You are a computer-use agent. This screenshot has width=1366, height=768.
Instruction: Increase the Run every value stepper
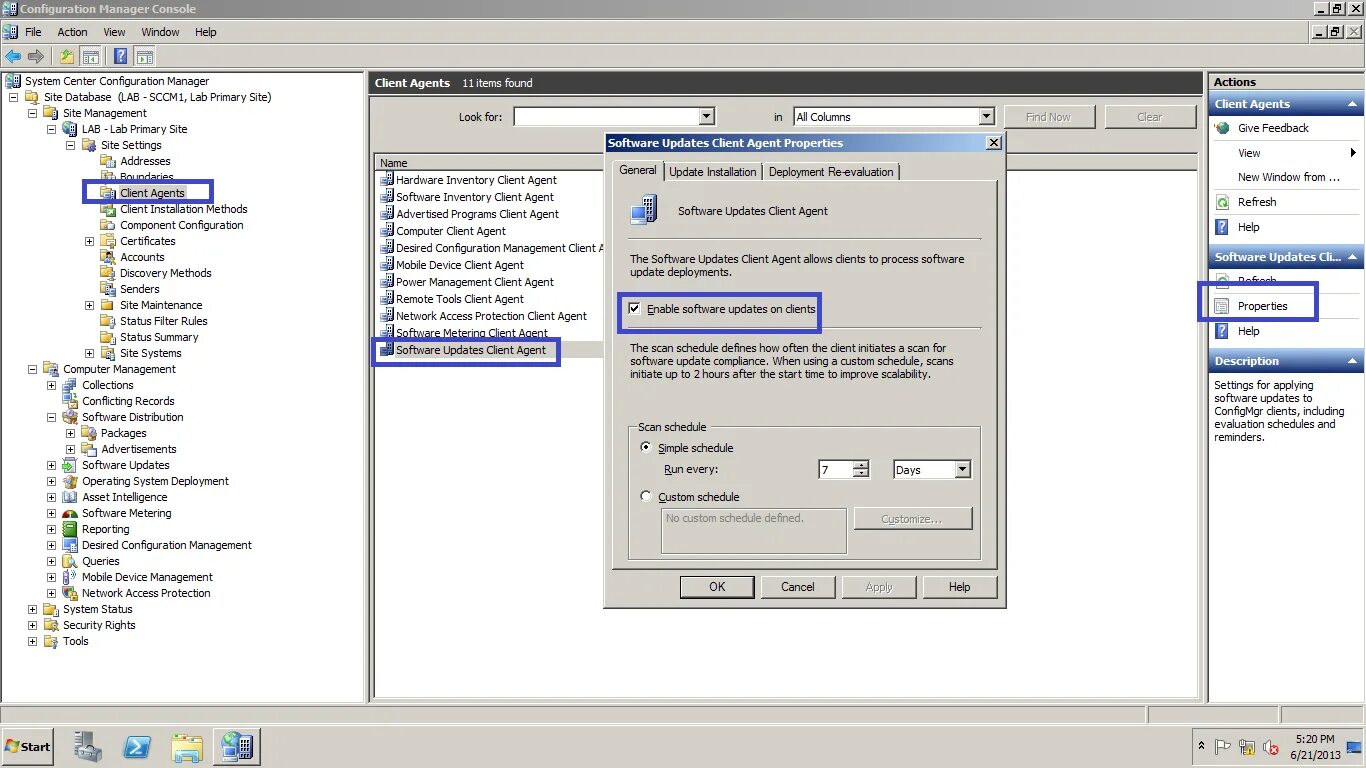pos(861,465)
